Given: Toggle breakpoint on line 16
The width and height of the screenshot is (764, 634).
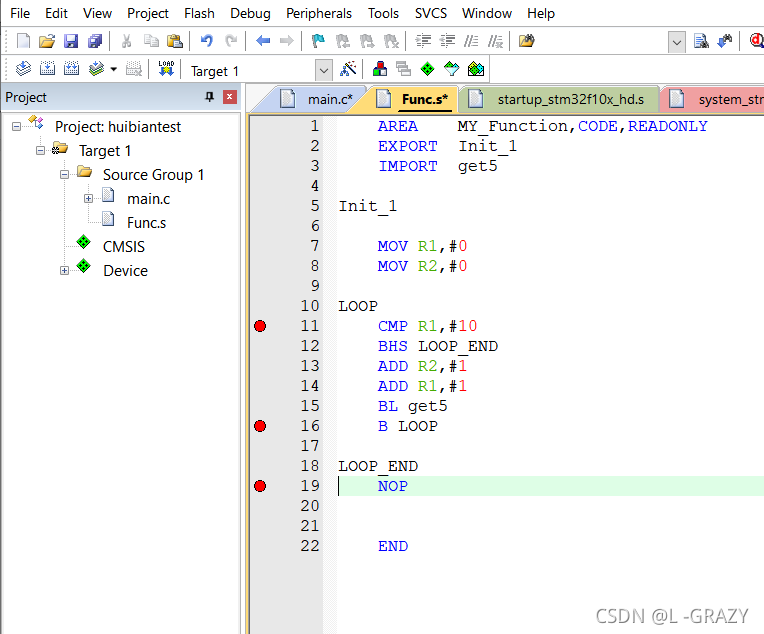Looking at the screenshot, I should coord(260,426).
